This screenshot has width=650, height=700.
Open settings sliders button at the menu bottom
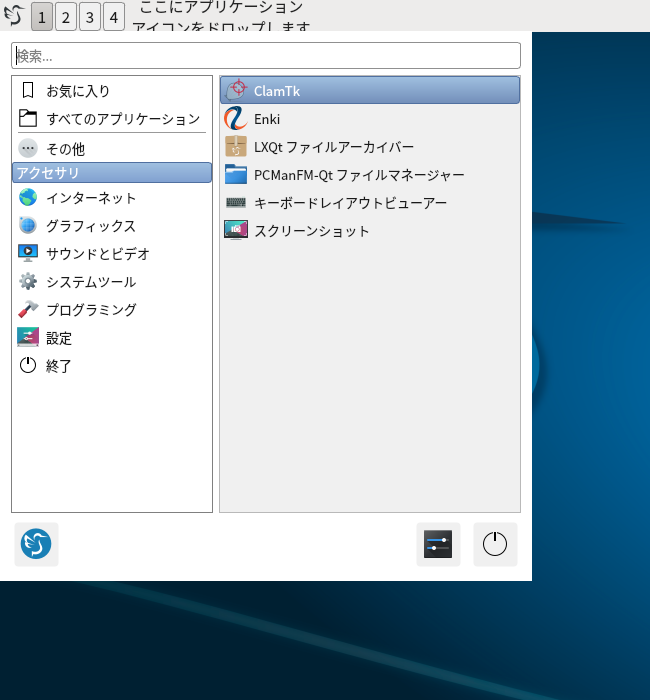438,544
